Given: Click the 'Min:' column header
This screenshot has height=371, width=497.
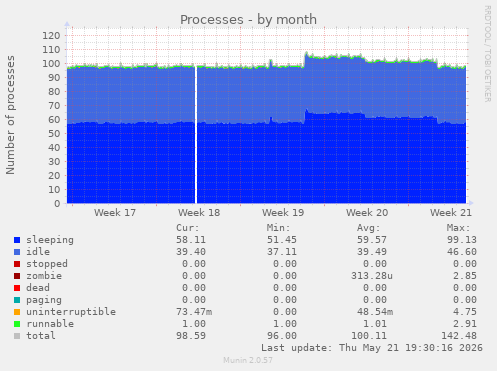Looking at the screenshot, I should (x=278, y=228).
